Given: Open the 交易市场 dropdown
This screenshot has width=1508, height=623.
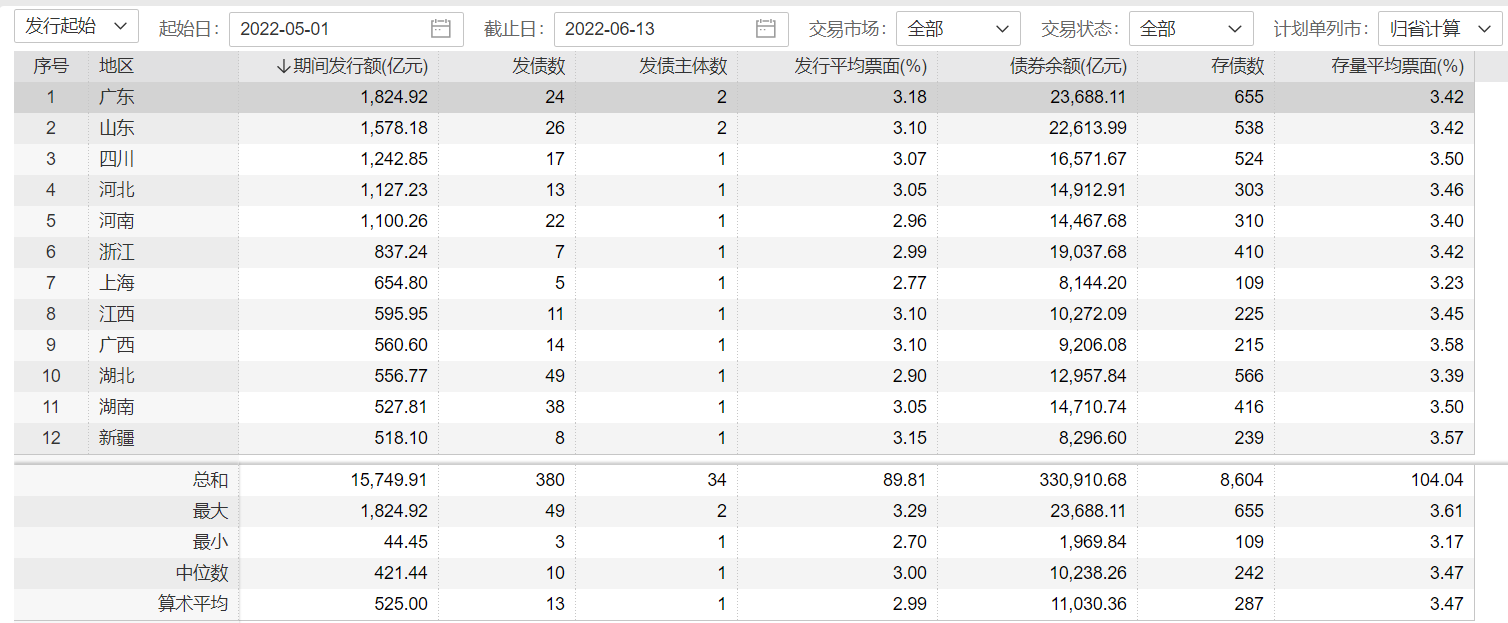Looking at the screenshot, I should 957,29.
